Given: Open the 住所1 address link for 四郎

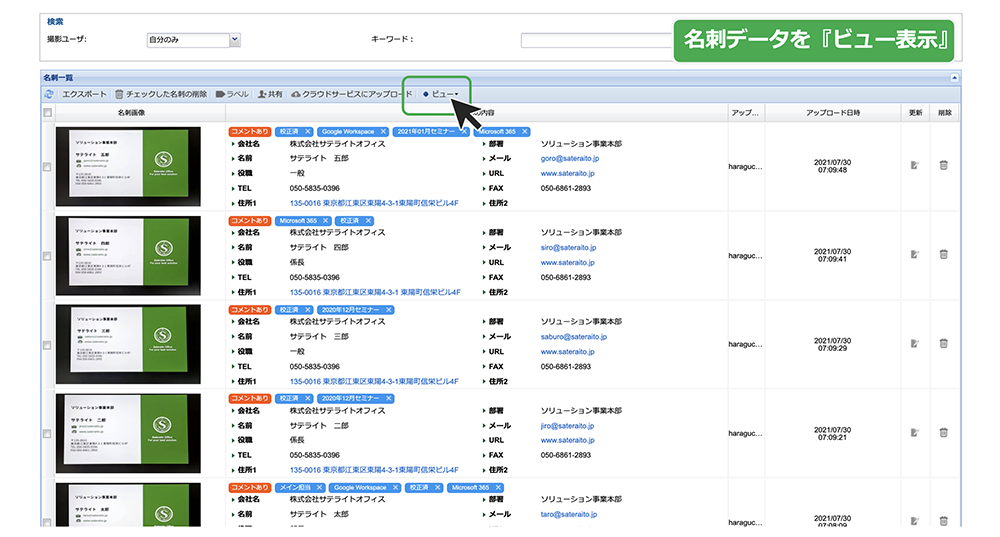Looking at the screenshot, I should [375, 293].
